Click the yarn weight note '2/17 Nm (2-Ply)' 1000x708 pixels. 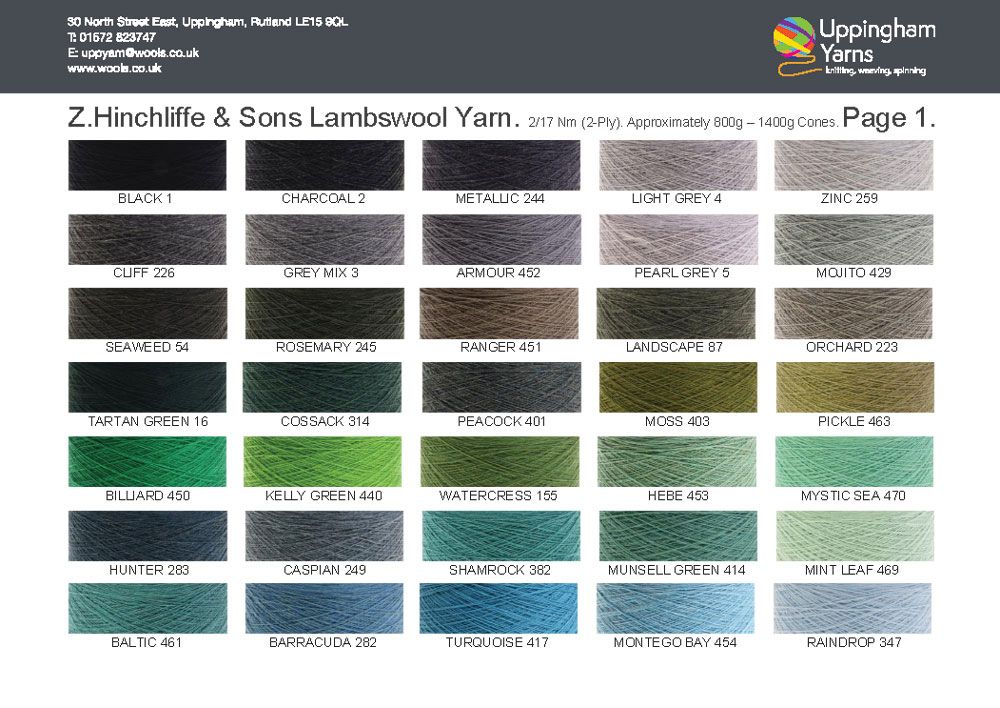pos(575,122)
